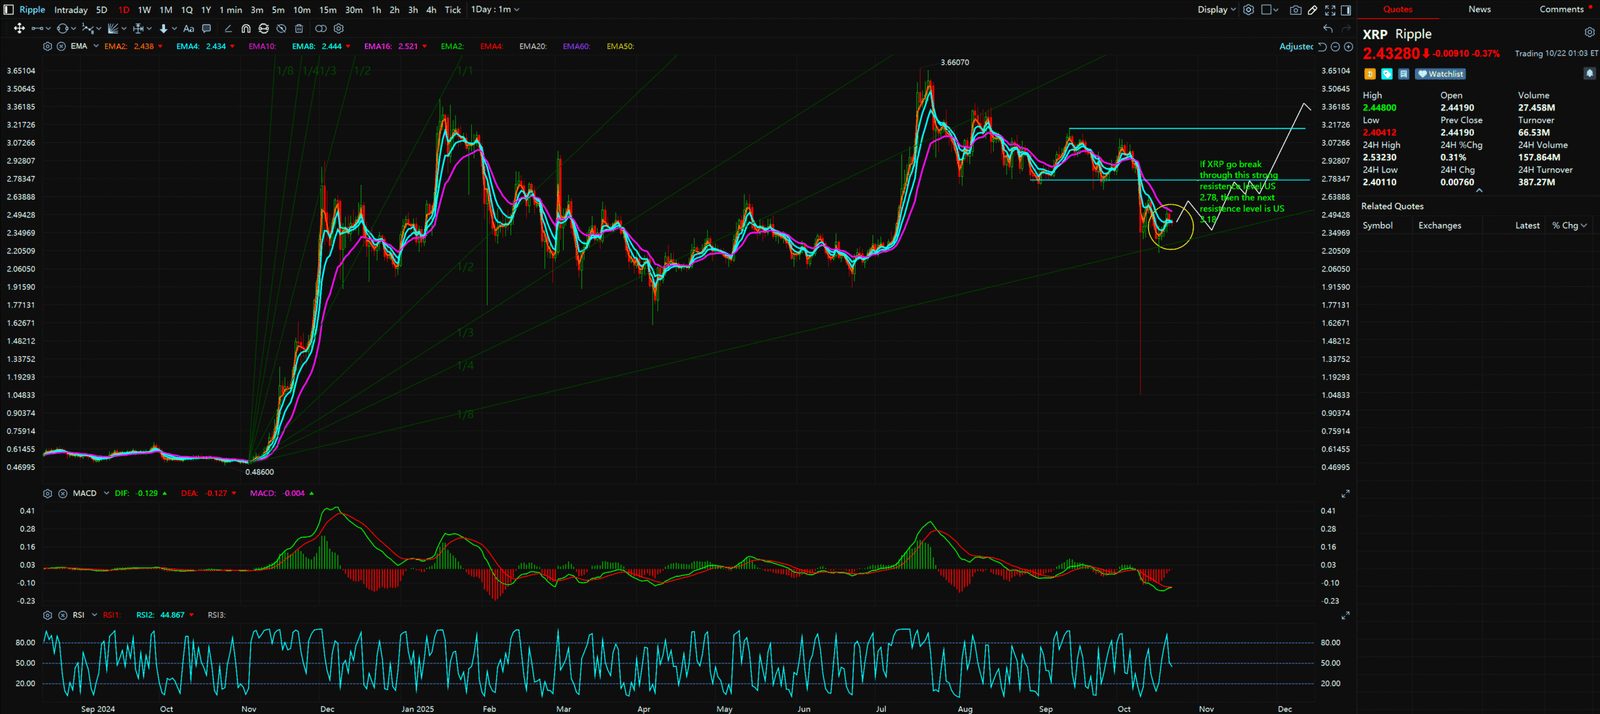Open the 1Day : 1m interval dropdown
The height and width of the screenshot is (714, 1600).
click(x=495, y=10)
